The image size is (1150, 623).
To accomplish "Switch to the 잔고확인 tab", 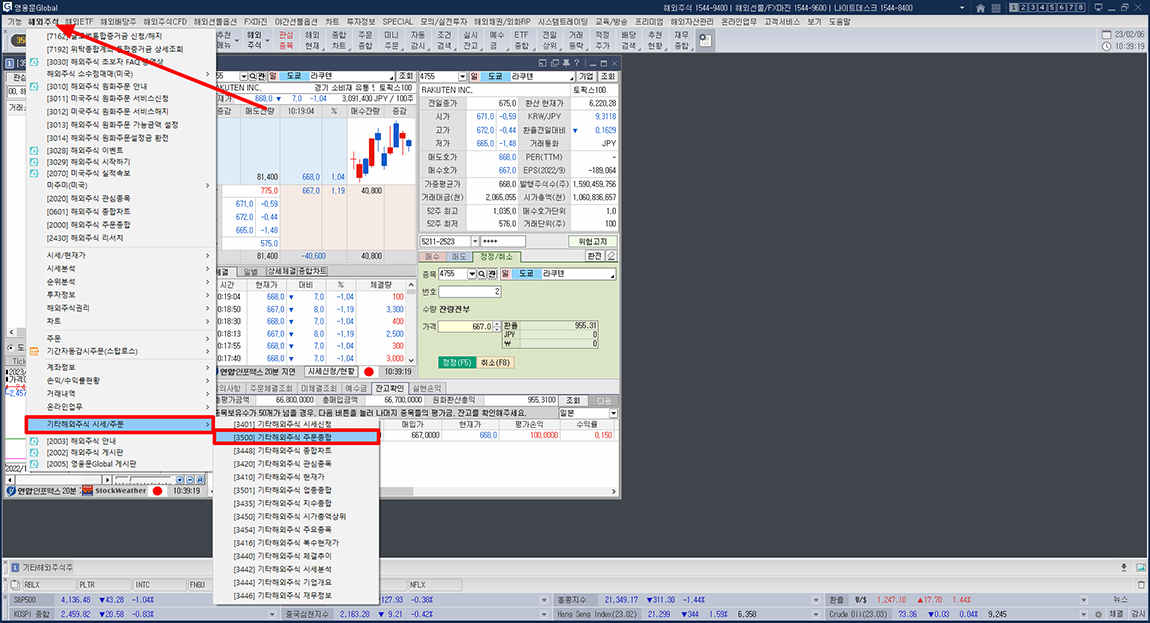I will 389,388.
